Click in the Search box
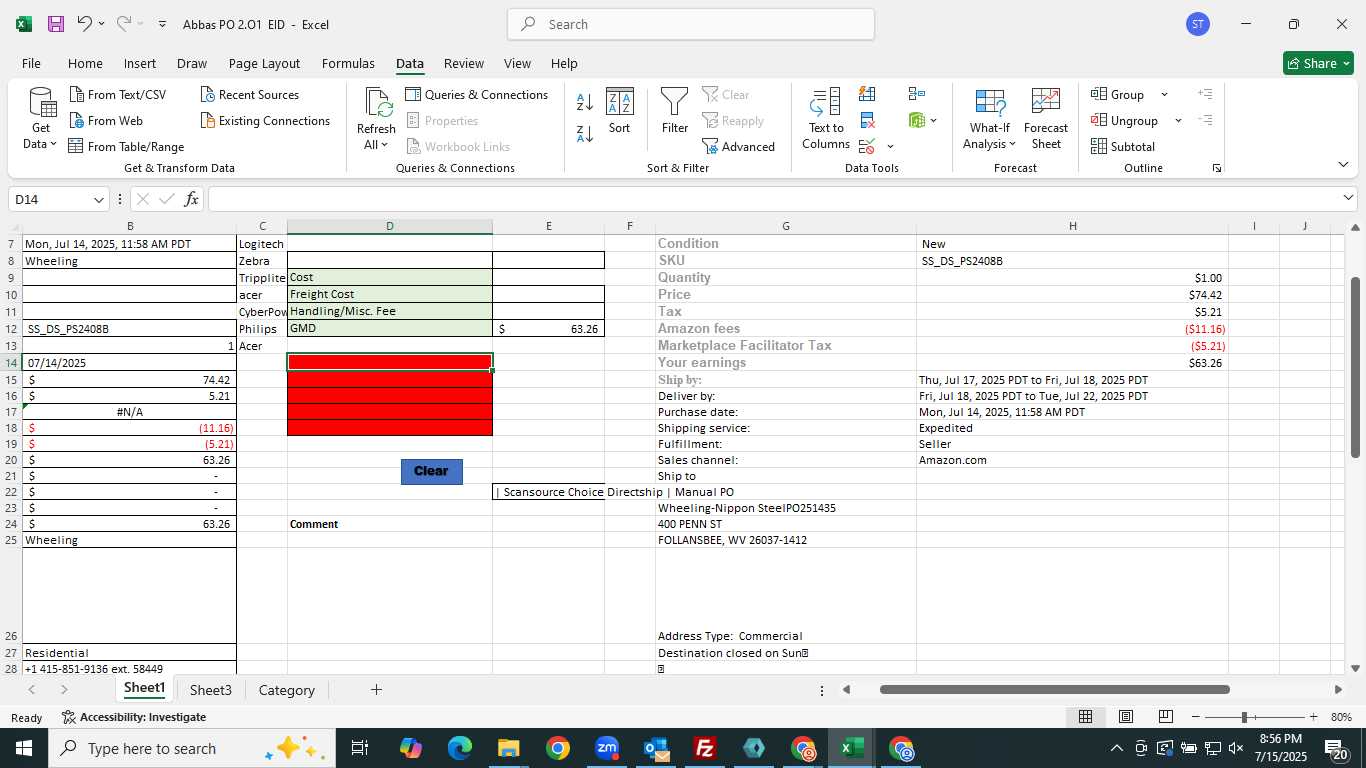Image resolution: width=1366 pixels, height=768 pixels. pos(691,24)
